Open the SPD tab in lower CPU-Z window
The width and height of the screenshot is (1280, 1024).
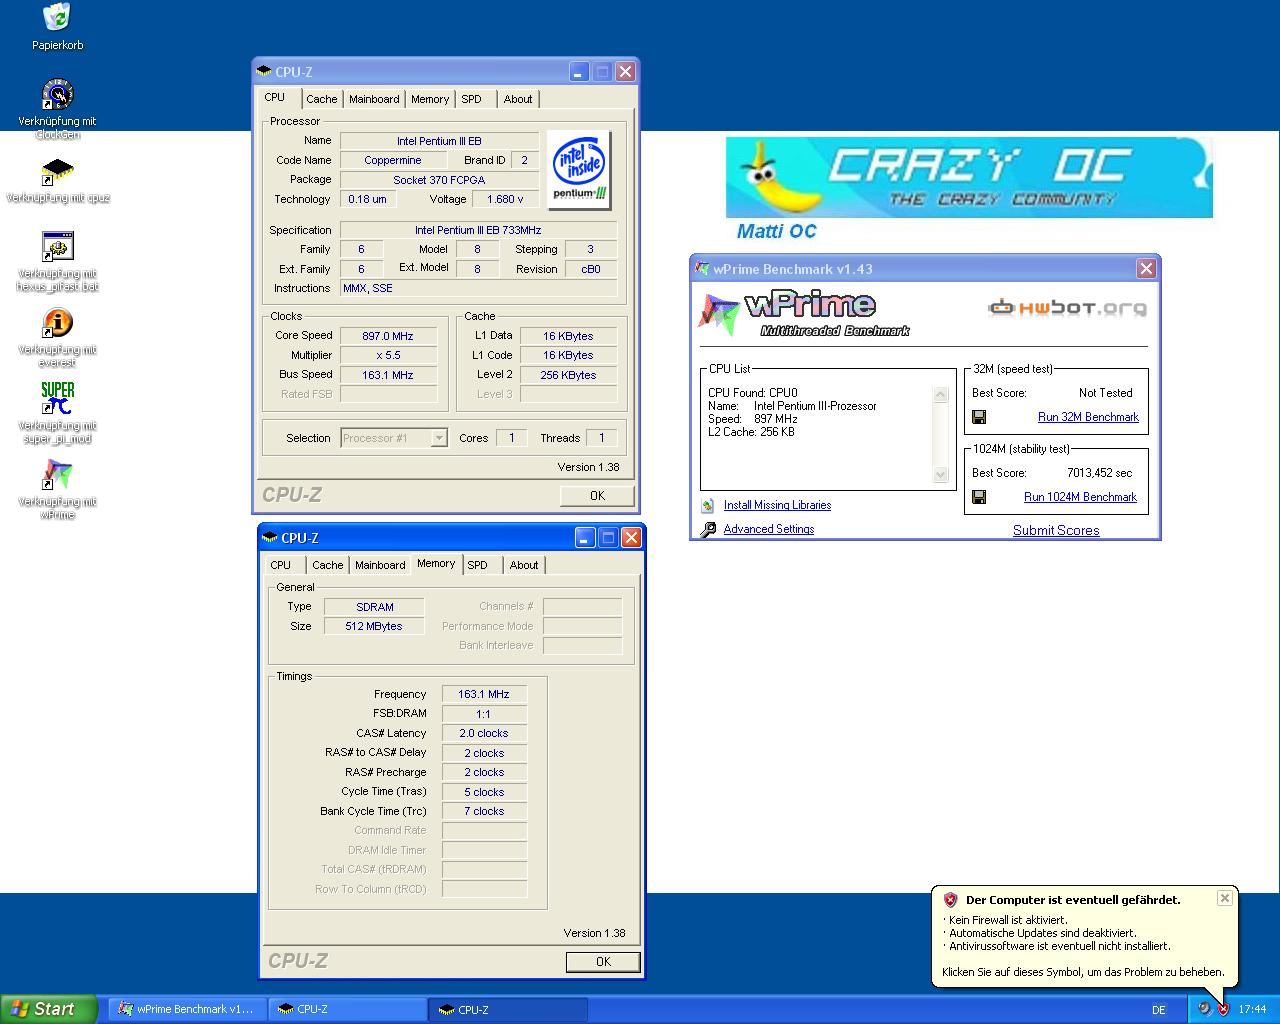[478, 565]
